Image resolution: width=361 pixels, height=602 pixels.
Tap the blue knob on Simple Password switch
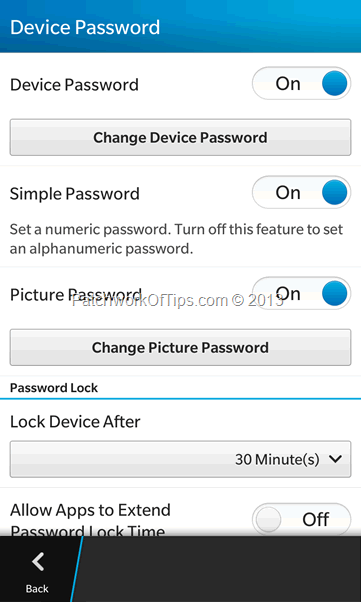click(335, 192)
